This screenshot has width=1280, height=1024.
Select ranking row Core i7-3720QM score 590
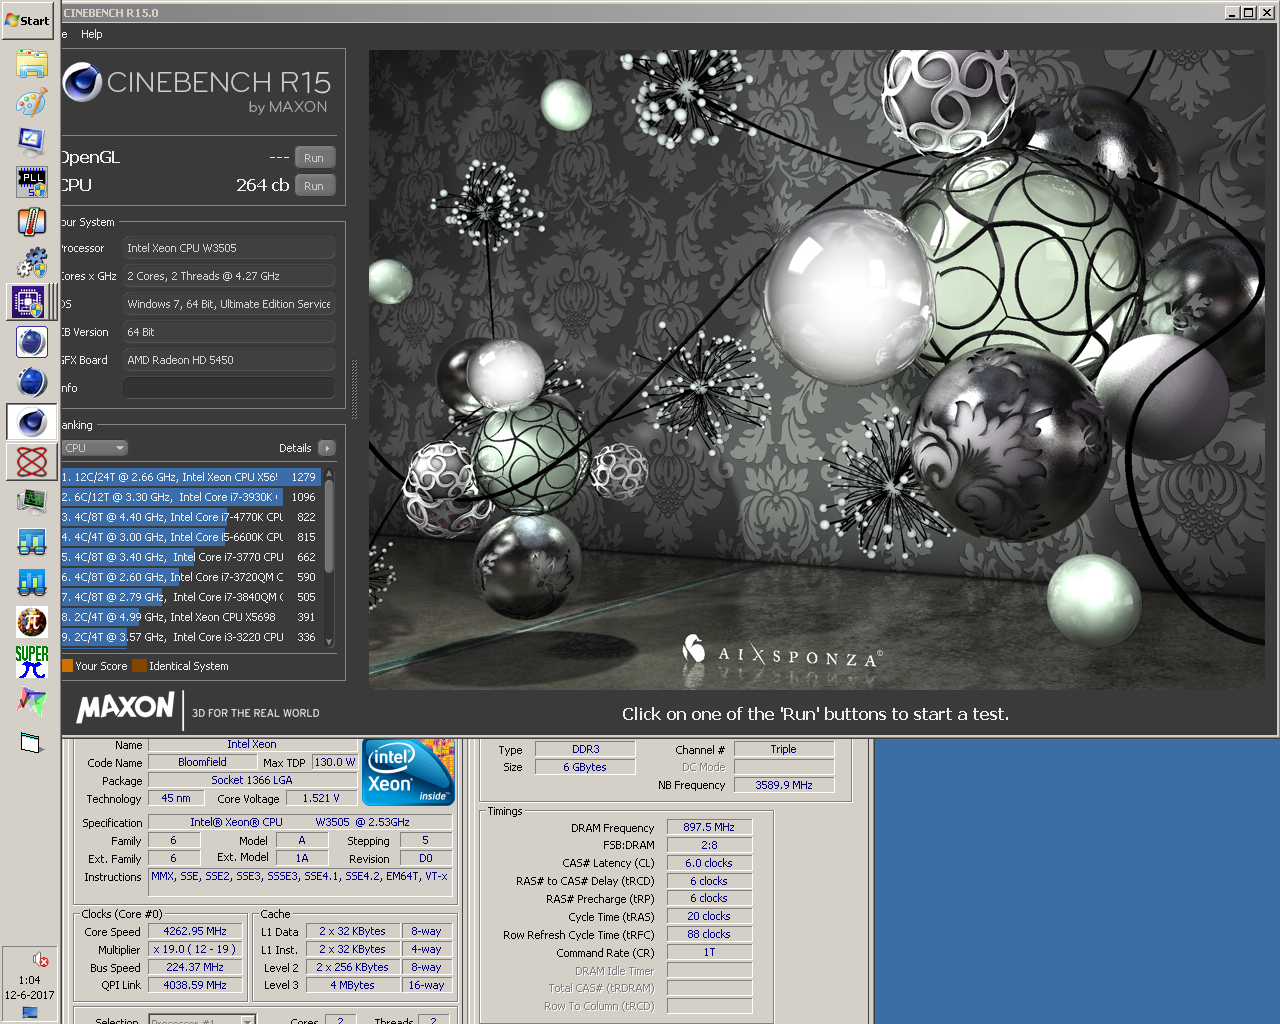coord(191,577)
